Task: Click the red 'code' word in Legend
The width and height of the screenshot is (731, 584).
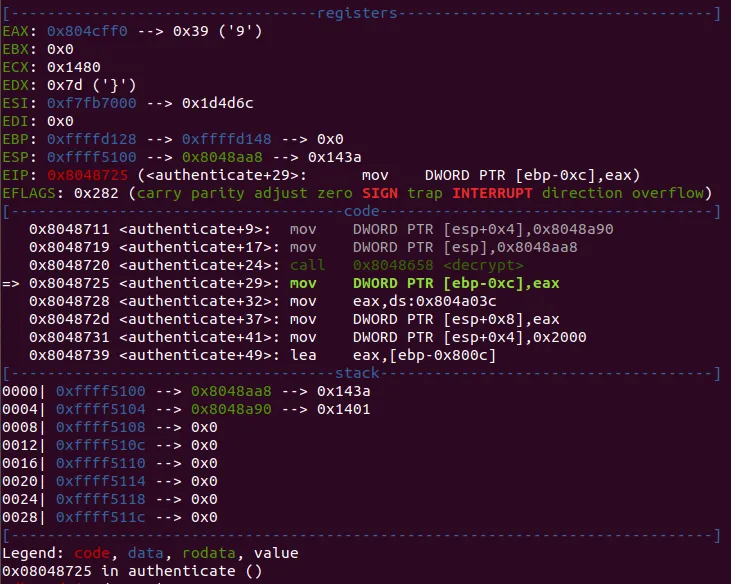Action: (92, 553)
